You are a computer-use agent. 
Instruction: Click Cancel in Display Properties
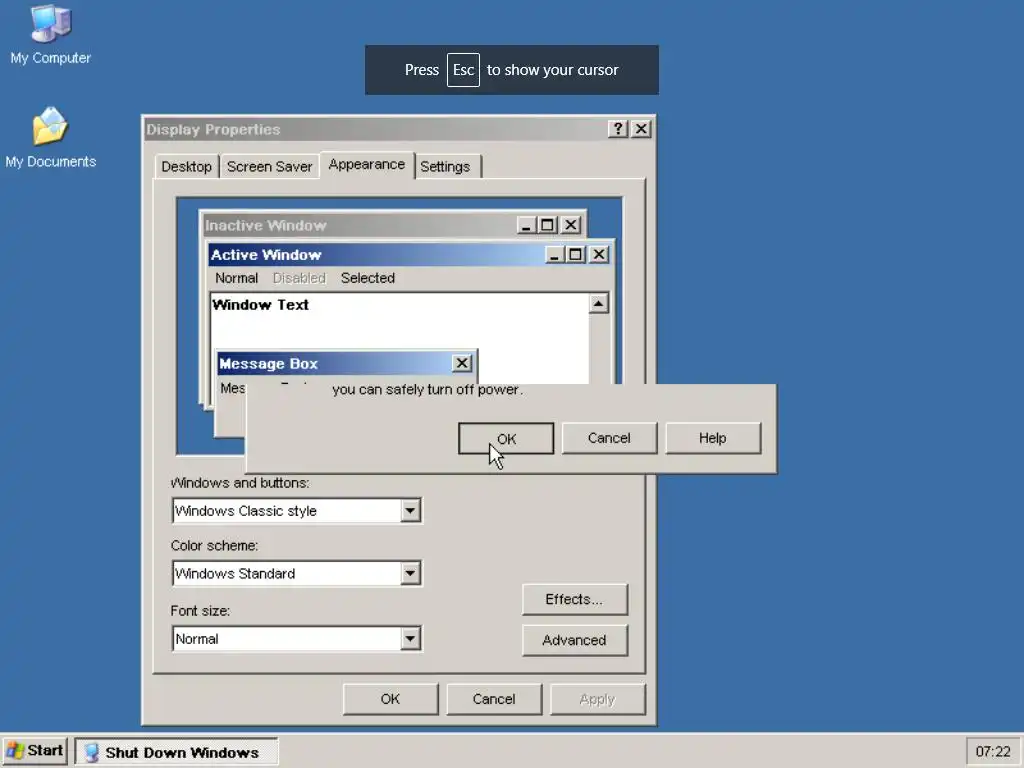(x=494, y=699)
